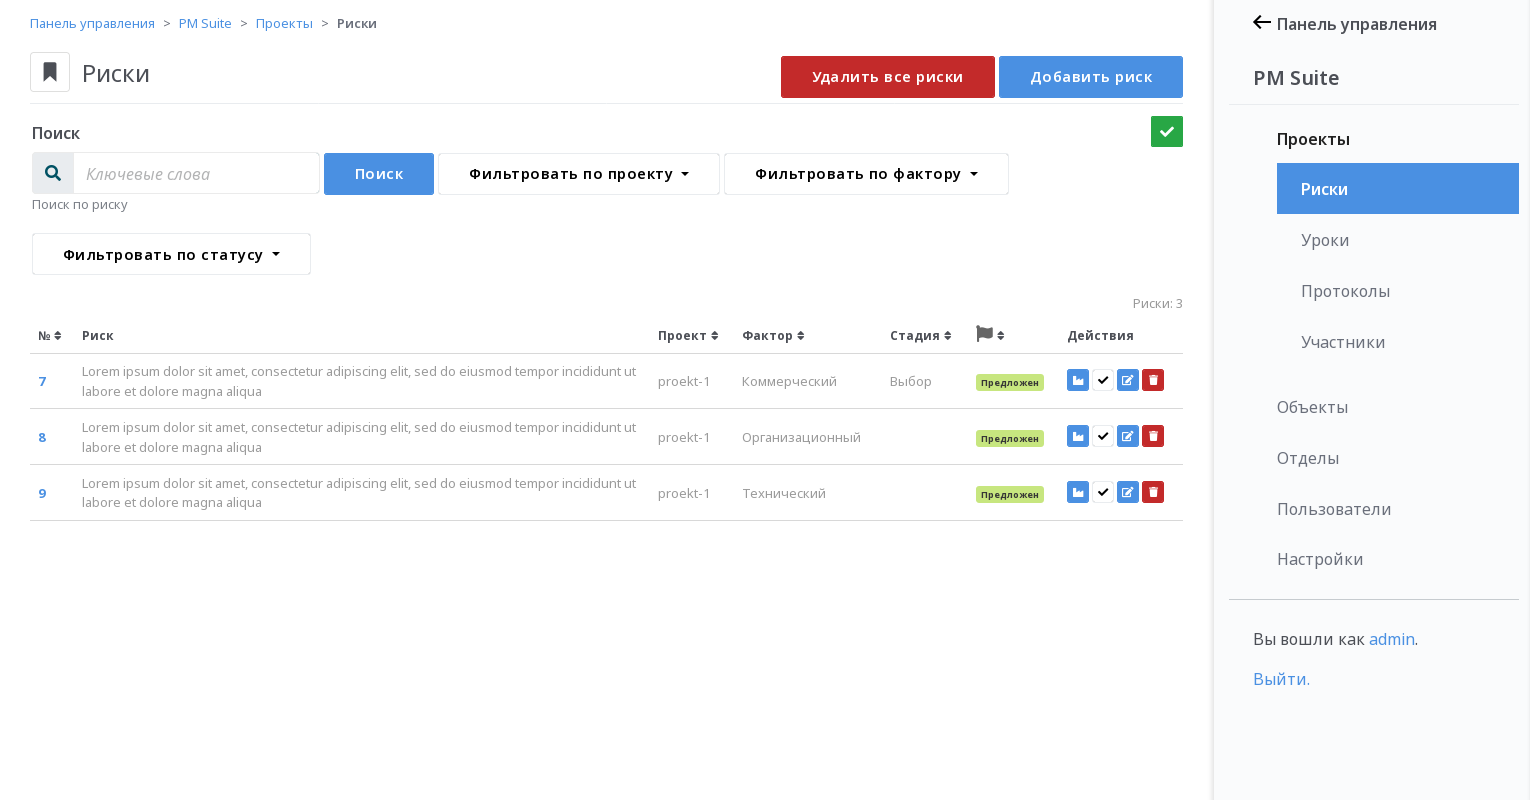1530x800 pixels.
Task: Click the Предложен badge for risk 7
Action: 1010,382
